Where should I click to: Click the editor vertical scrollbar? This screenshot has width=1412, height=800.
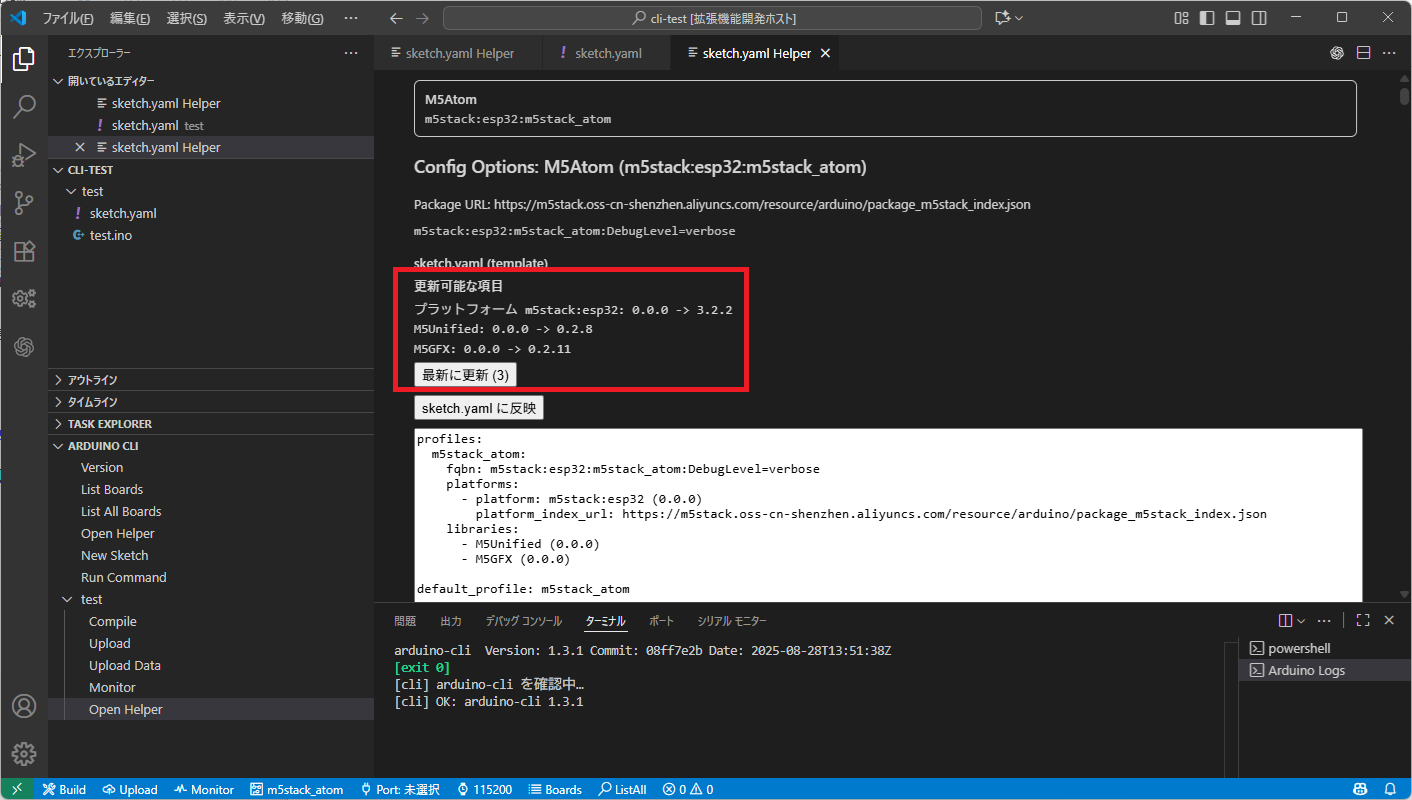coord(1404,97)
